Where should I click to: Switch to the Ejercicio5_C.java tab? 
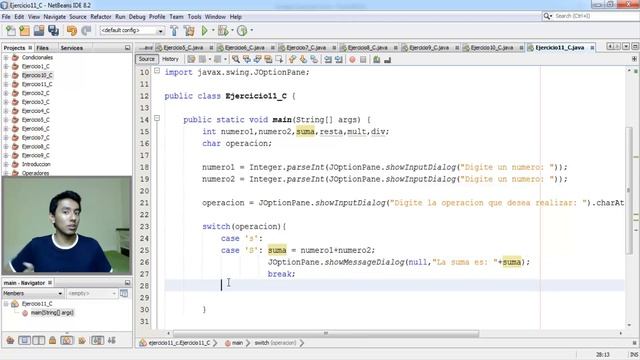click(x=183, y=48)
